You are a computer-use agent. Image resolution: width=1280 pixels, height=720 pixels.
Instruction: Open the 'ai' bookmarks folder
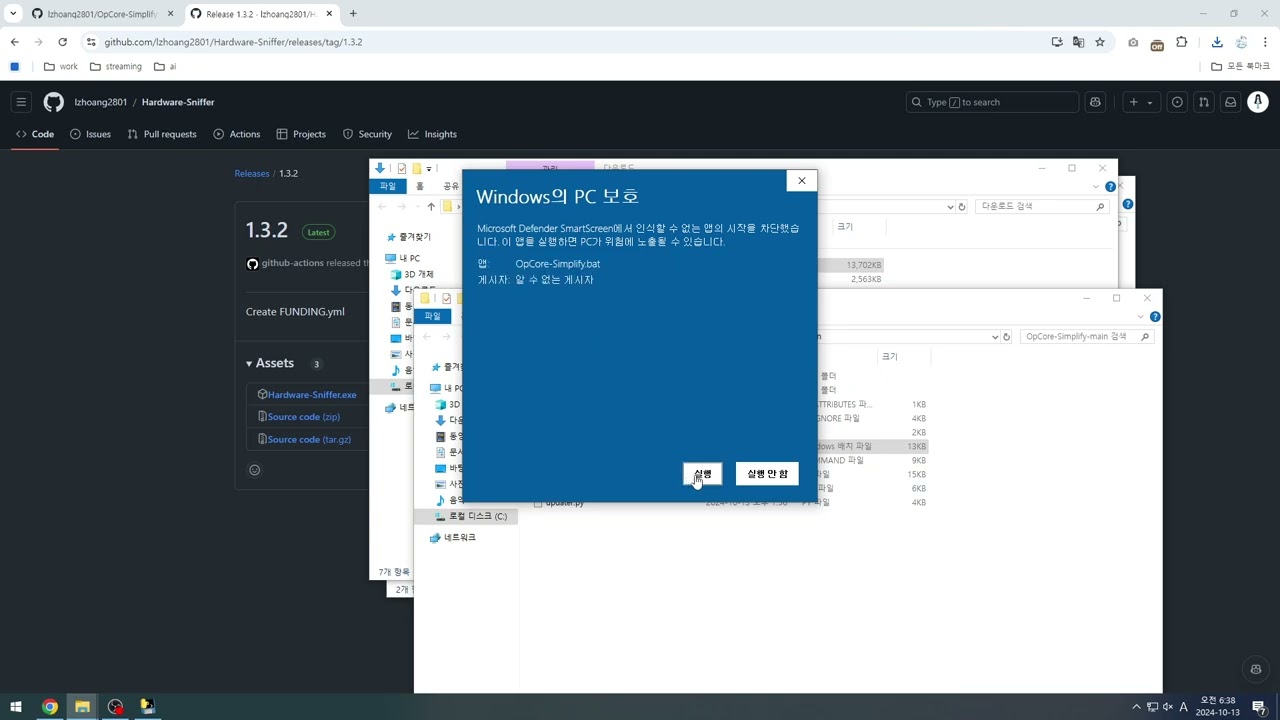165,67
